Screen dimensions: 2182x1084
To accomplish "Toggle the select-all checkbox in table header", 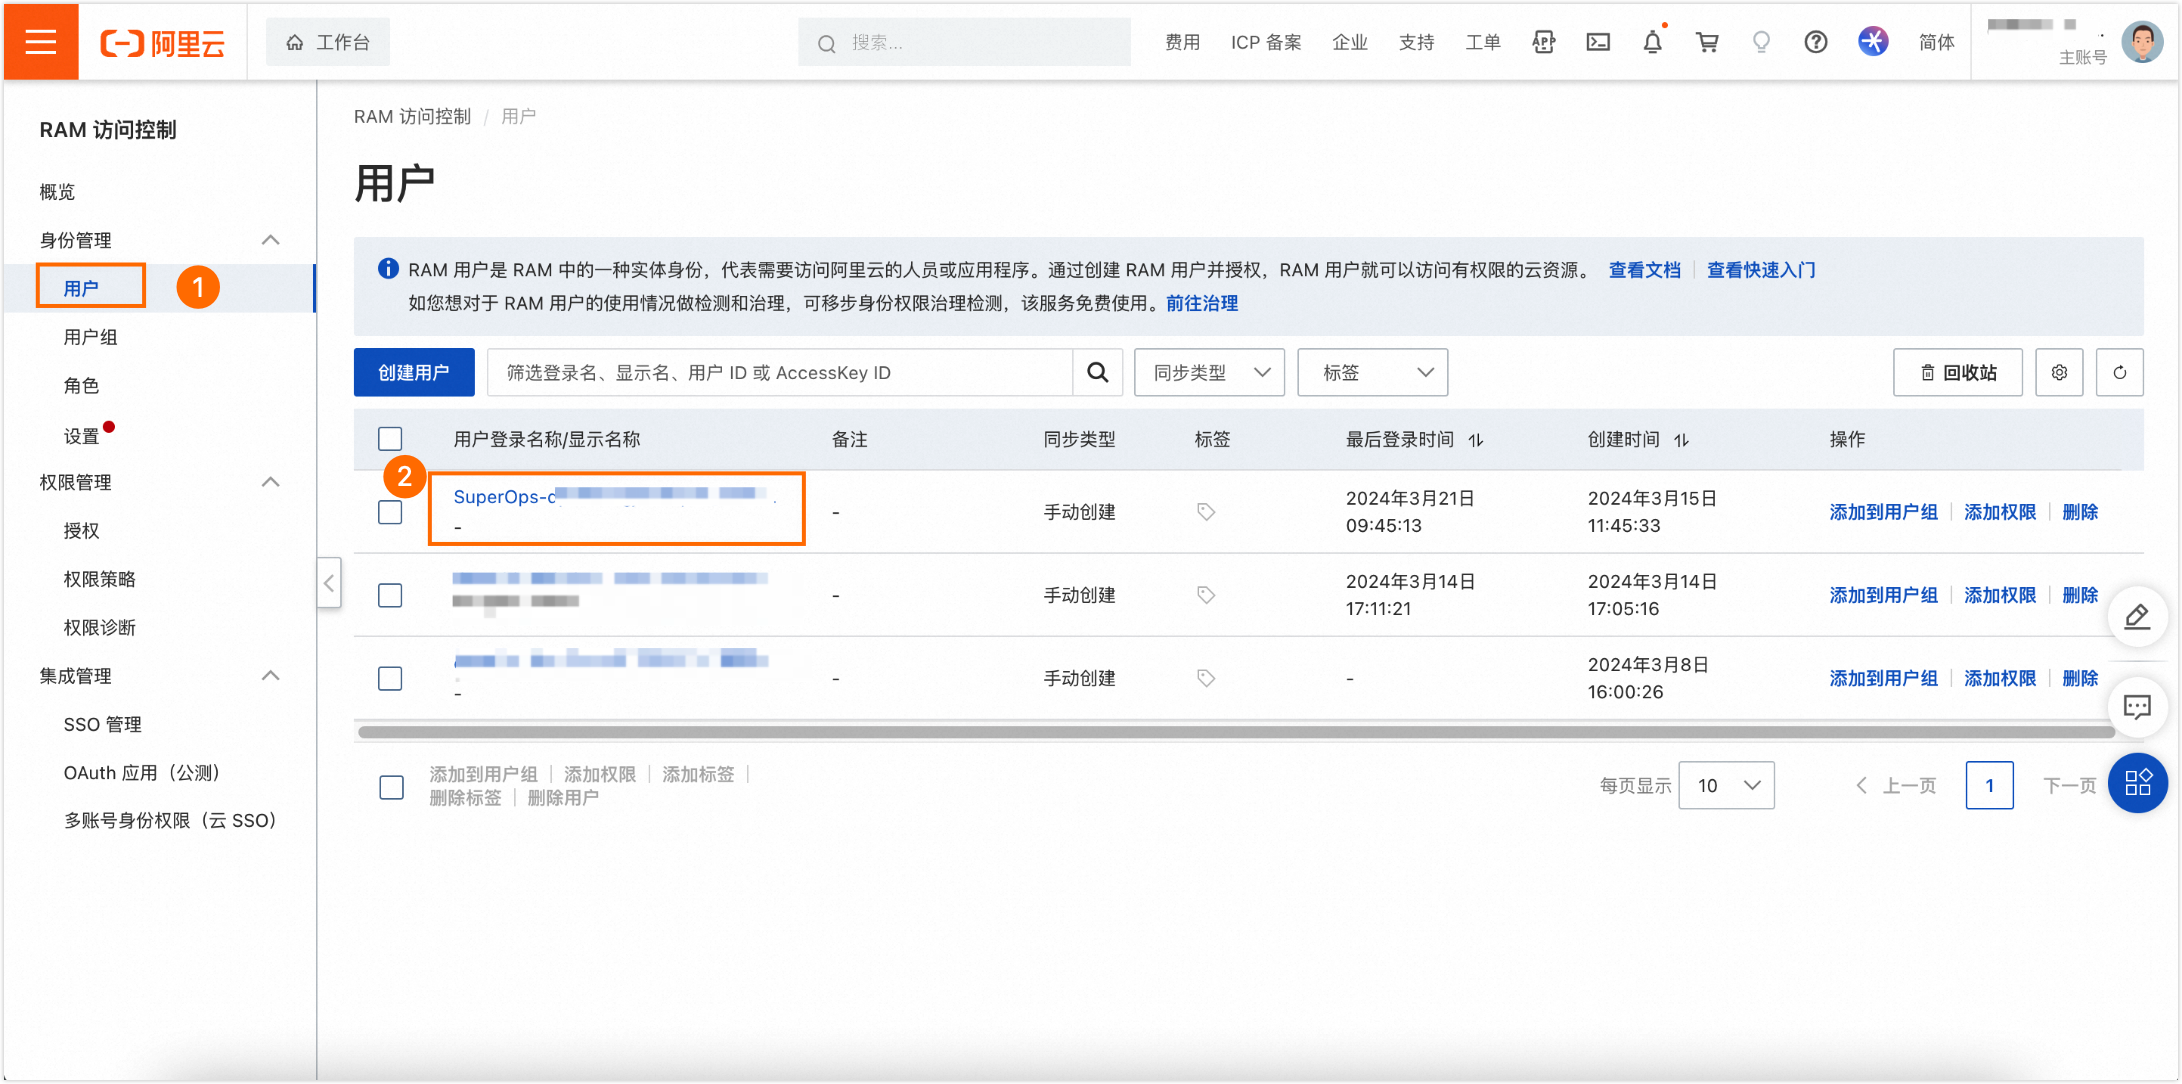I will coord(390,439).
